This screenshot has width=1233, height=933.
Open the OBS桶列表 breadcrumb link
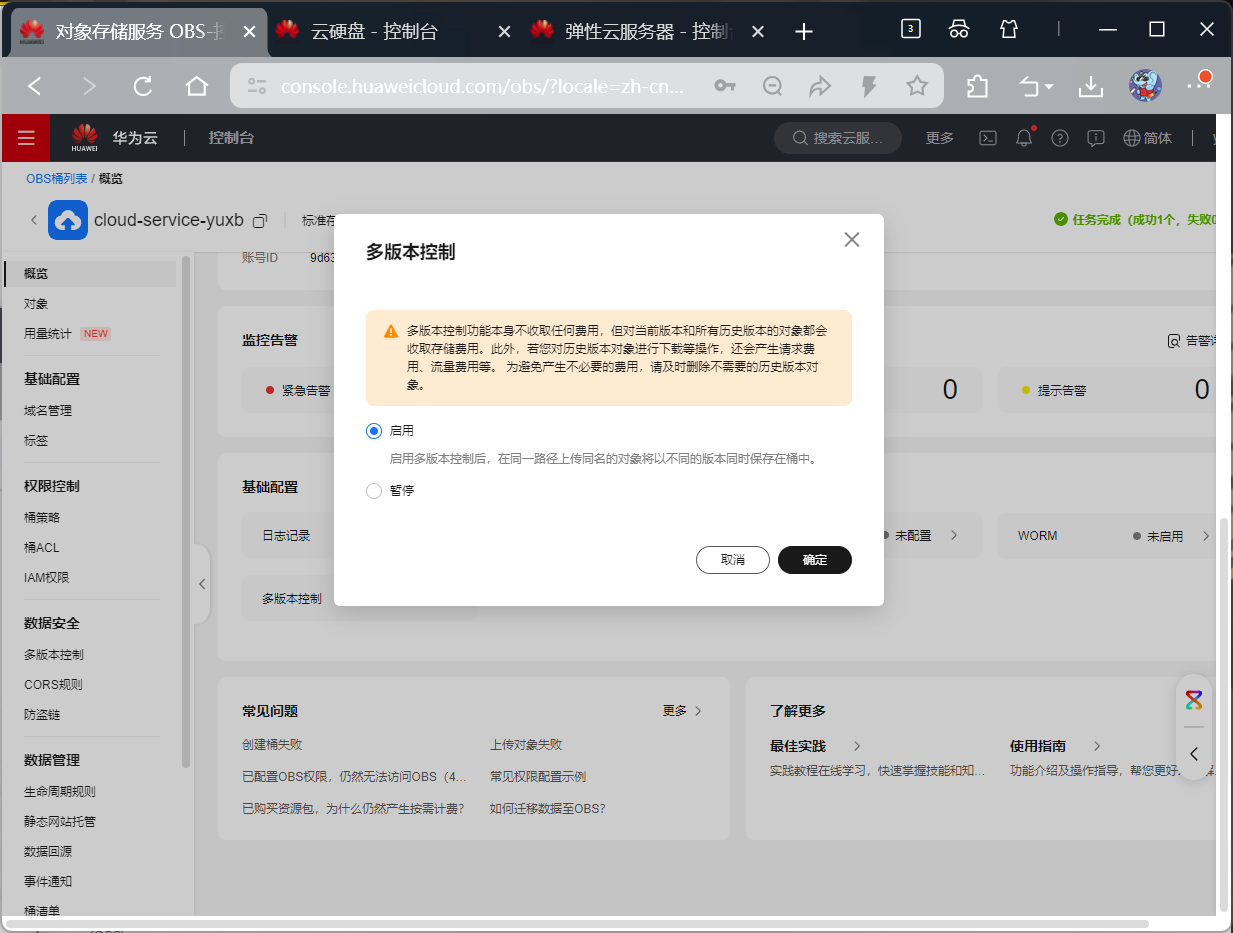[x=57, y=178]
